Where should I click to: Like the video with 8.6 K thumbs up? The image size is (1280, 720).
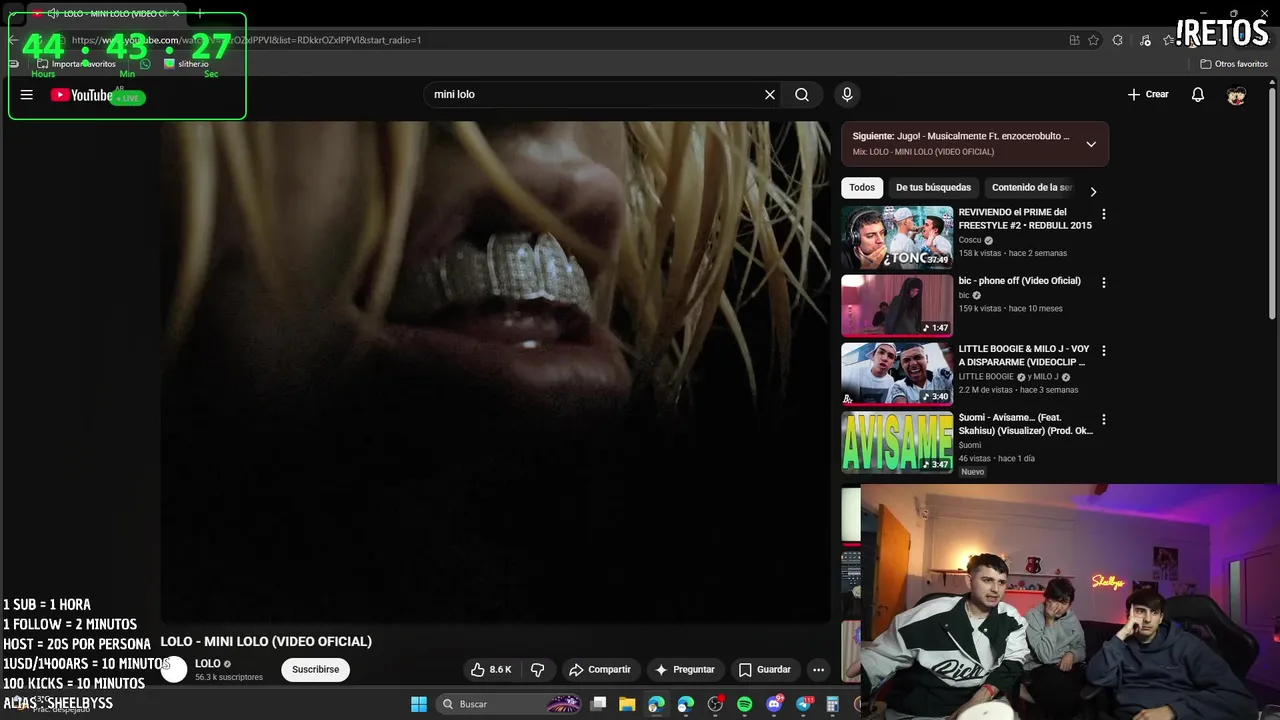[491, 670]
